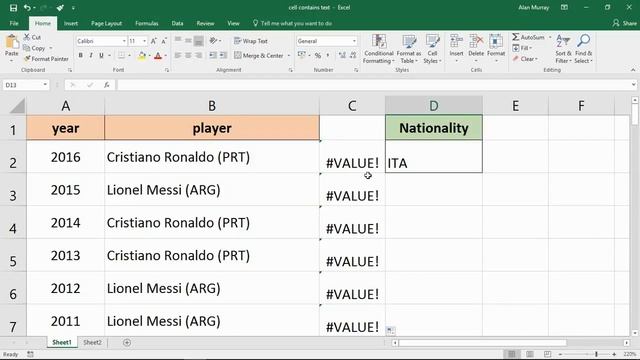The image size is (640, 360).
Task: Click the Save icon in quick access toolbar
Action: [x=13, y=8]
